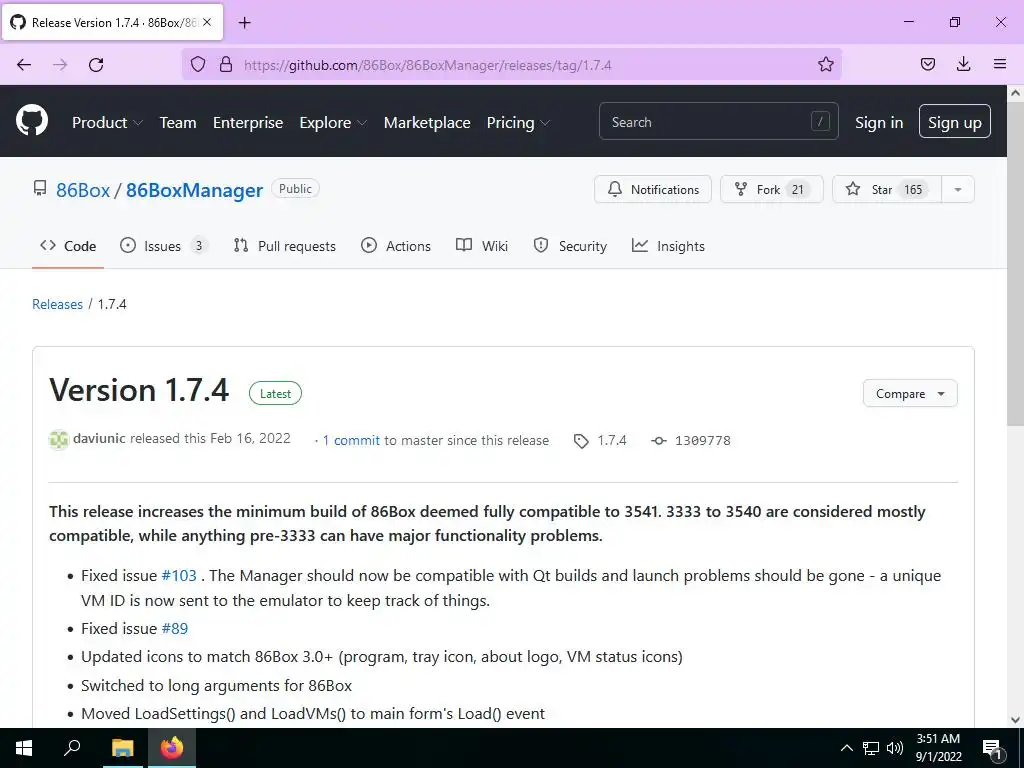Click the scrollbar up arrow
The width and height of the screenshot is (1024, 768).
pyautogui.click(x=1015, y=93)
